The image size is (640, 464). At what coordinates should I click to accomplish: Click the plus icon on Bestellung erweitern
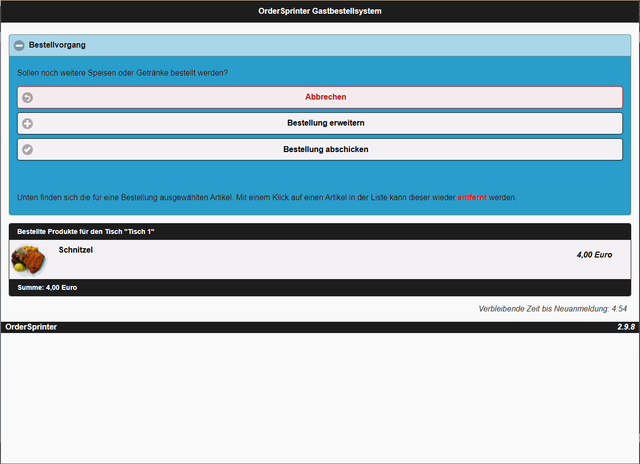(x=27, y=124)
